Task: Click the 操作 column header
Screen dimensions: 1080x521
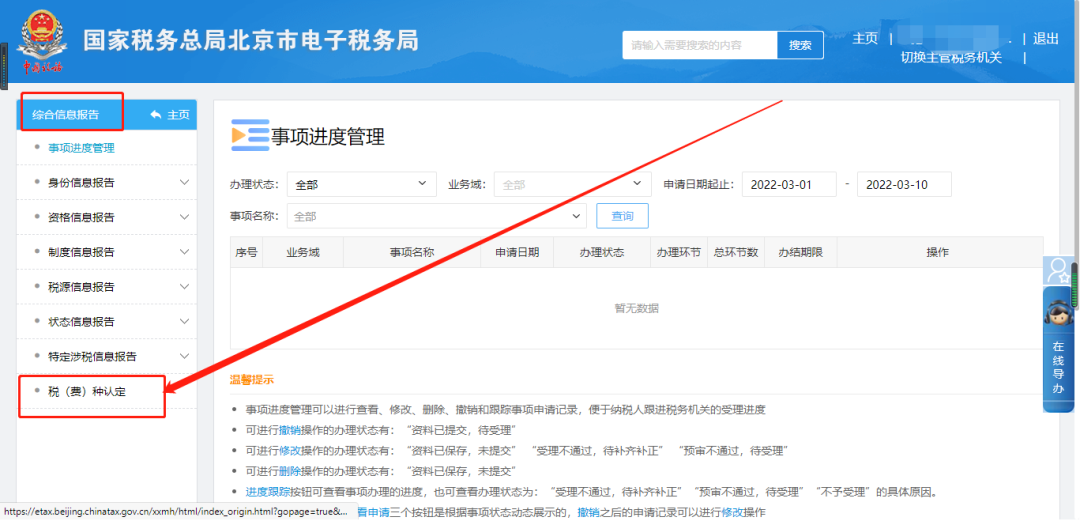Action: click(x=938, y=252)
